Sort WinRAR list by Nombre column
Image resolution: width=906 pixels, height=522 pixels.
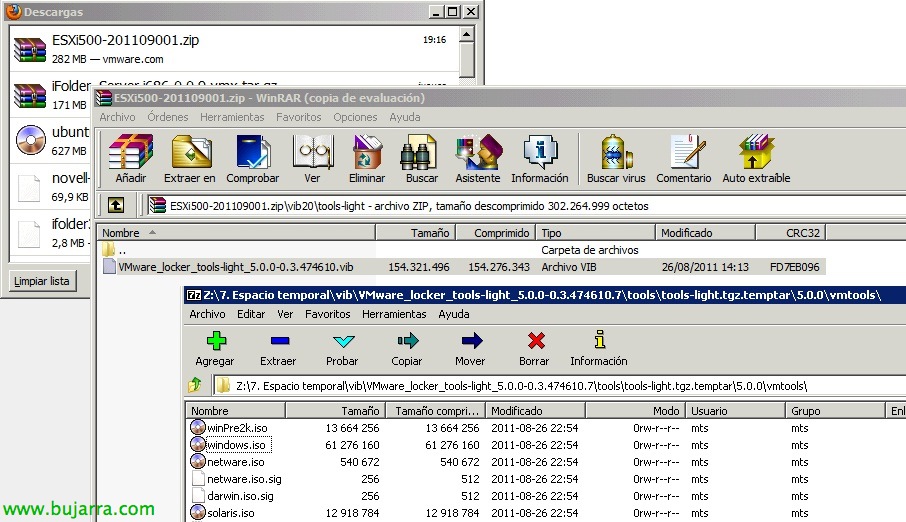click(236, 232)
